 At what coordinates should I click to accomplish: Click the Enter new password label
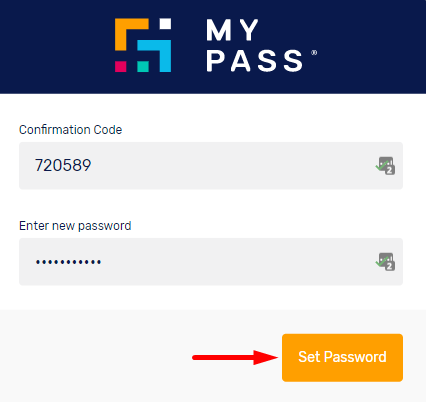click(x=75, y=226)
